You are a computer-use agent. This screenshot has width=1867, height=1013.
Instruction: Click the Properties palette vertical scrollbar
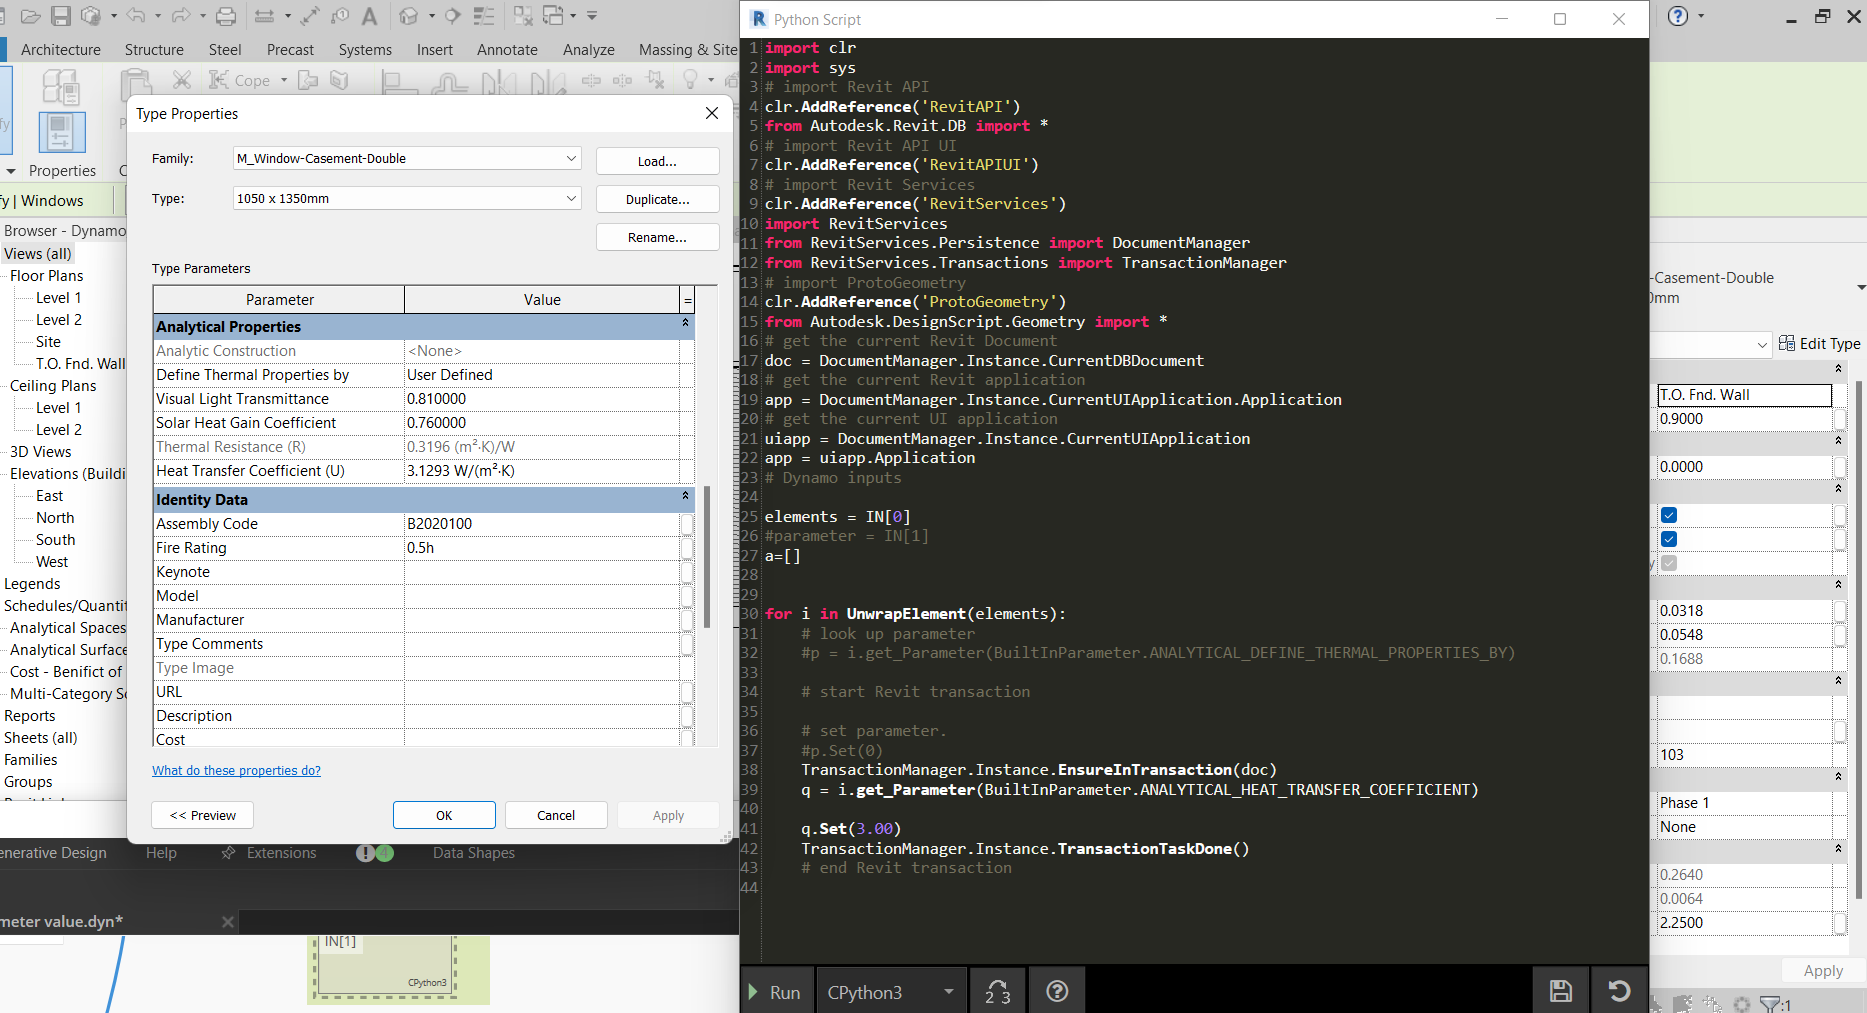pyautogui.click(x=1859, y=640)
